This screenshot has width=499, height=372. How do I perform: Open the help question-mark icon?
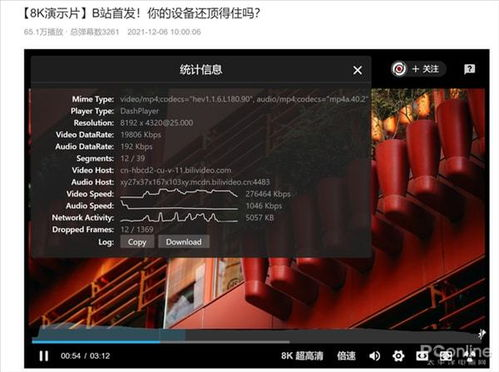[469, 69]
